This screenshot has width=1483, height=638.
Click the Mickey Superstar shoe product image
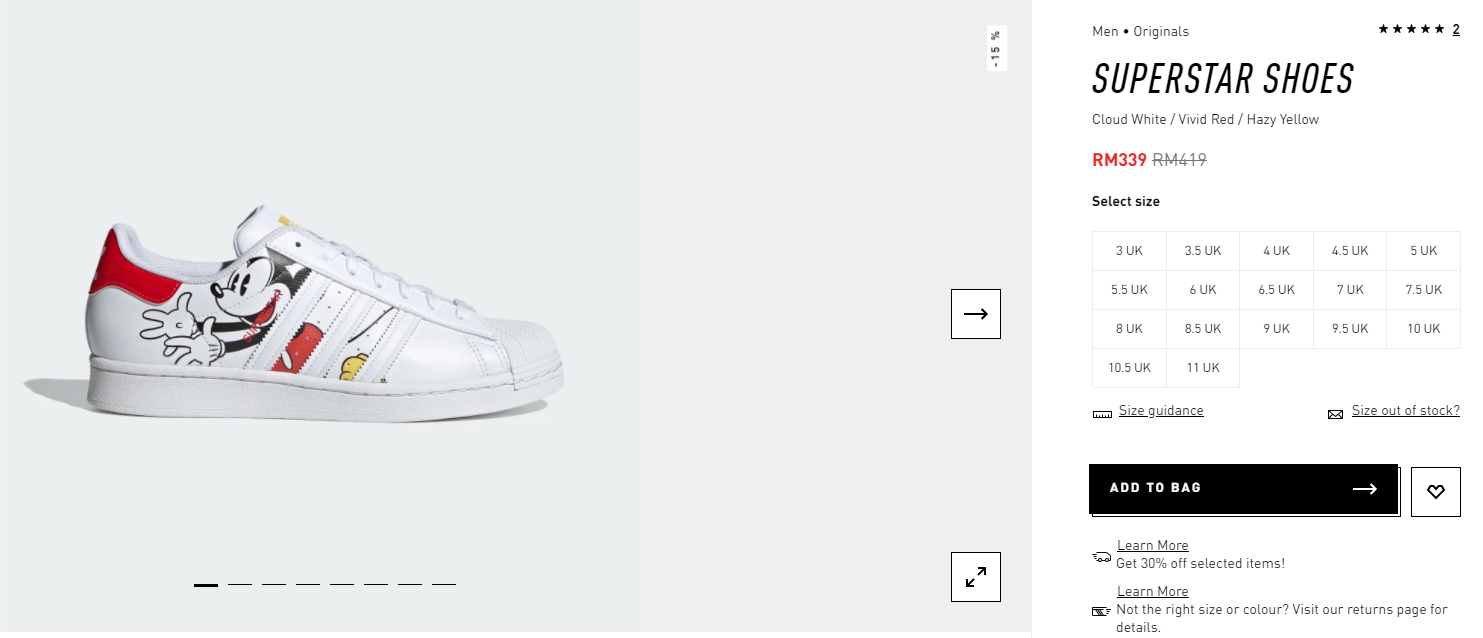pyautogui.click(x=323, y=312)
